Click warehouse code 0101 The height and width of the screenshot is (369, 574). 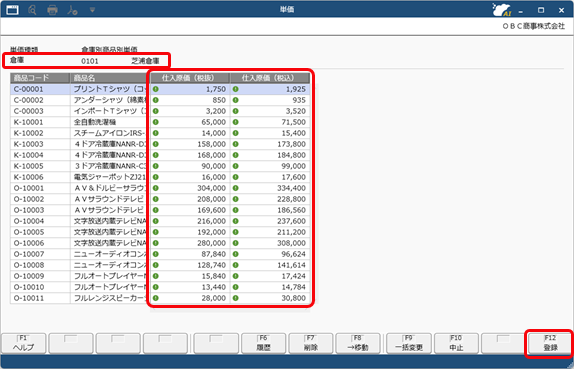(x=90, y=61)
